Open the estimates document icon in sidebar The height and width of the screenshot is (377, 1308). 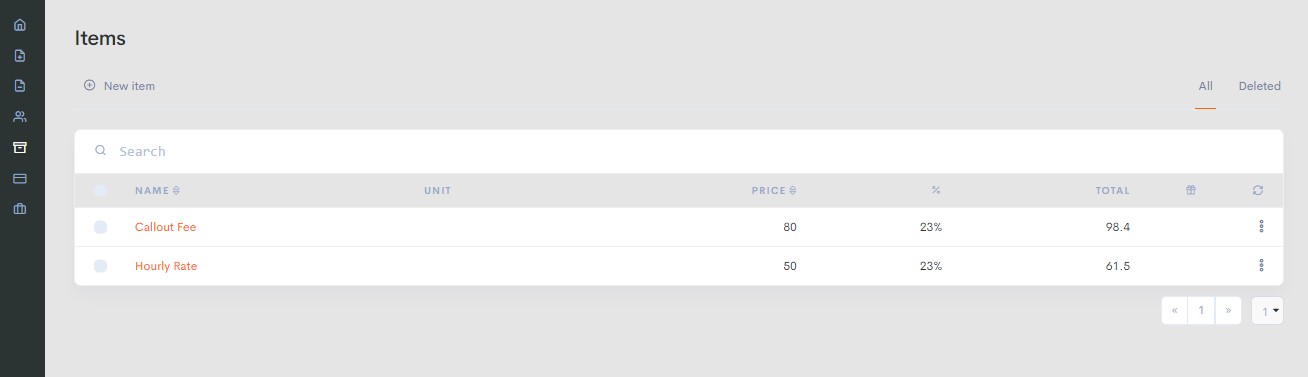pyautogui.click(x=20, y=86)
